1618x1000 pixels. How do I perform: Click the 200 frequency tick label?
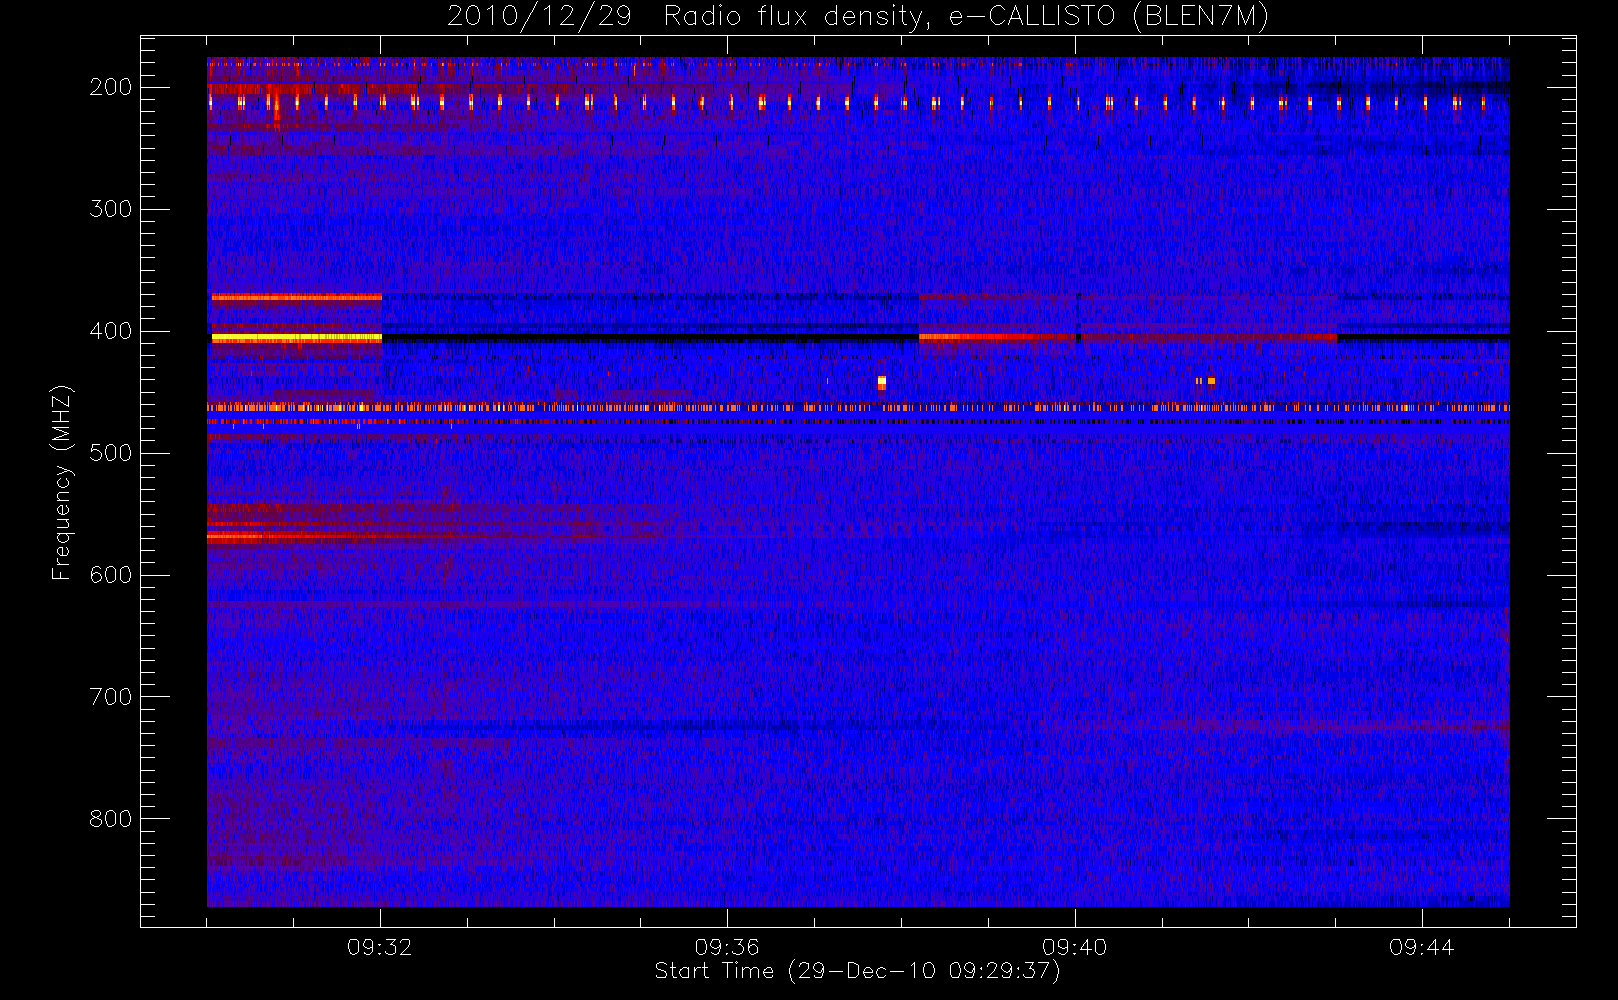point(110,87)
